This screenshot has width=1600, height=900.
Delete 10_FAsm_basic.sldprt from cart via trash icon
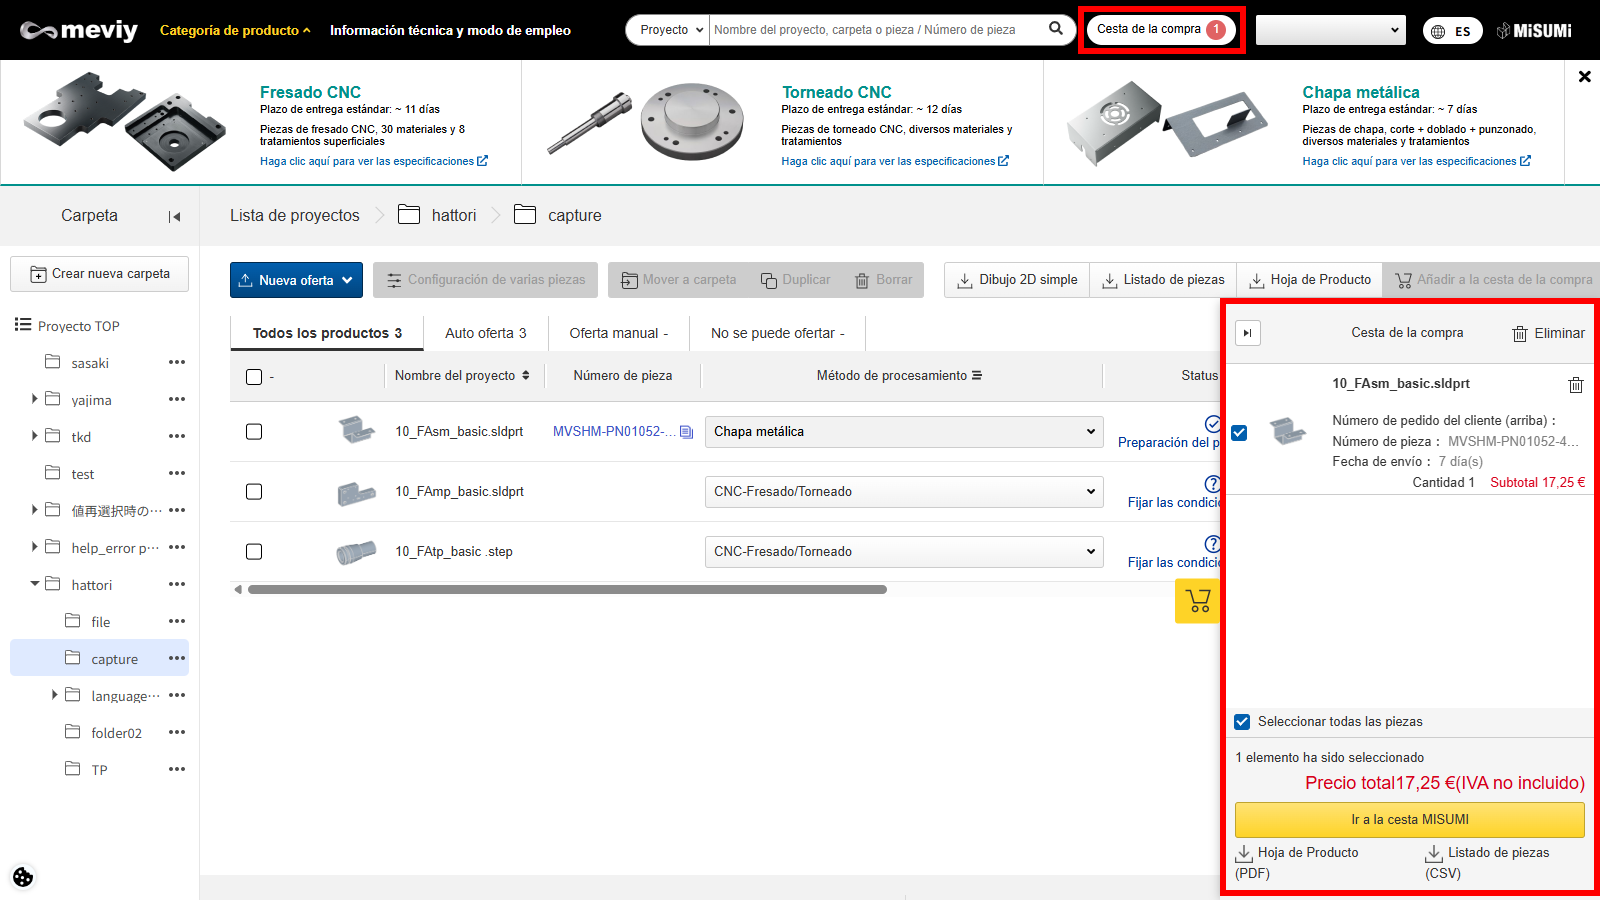pos(1575,385)
